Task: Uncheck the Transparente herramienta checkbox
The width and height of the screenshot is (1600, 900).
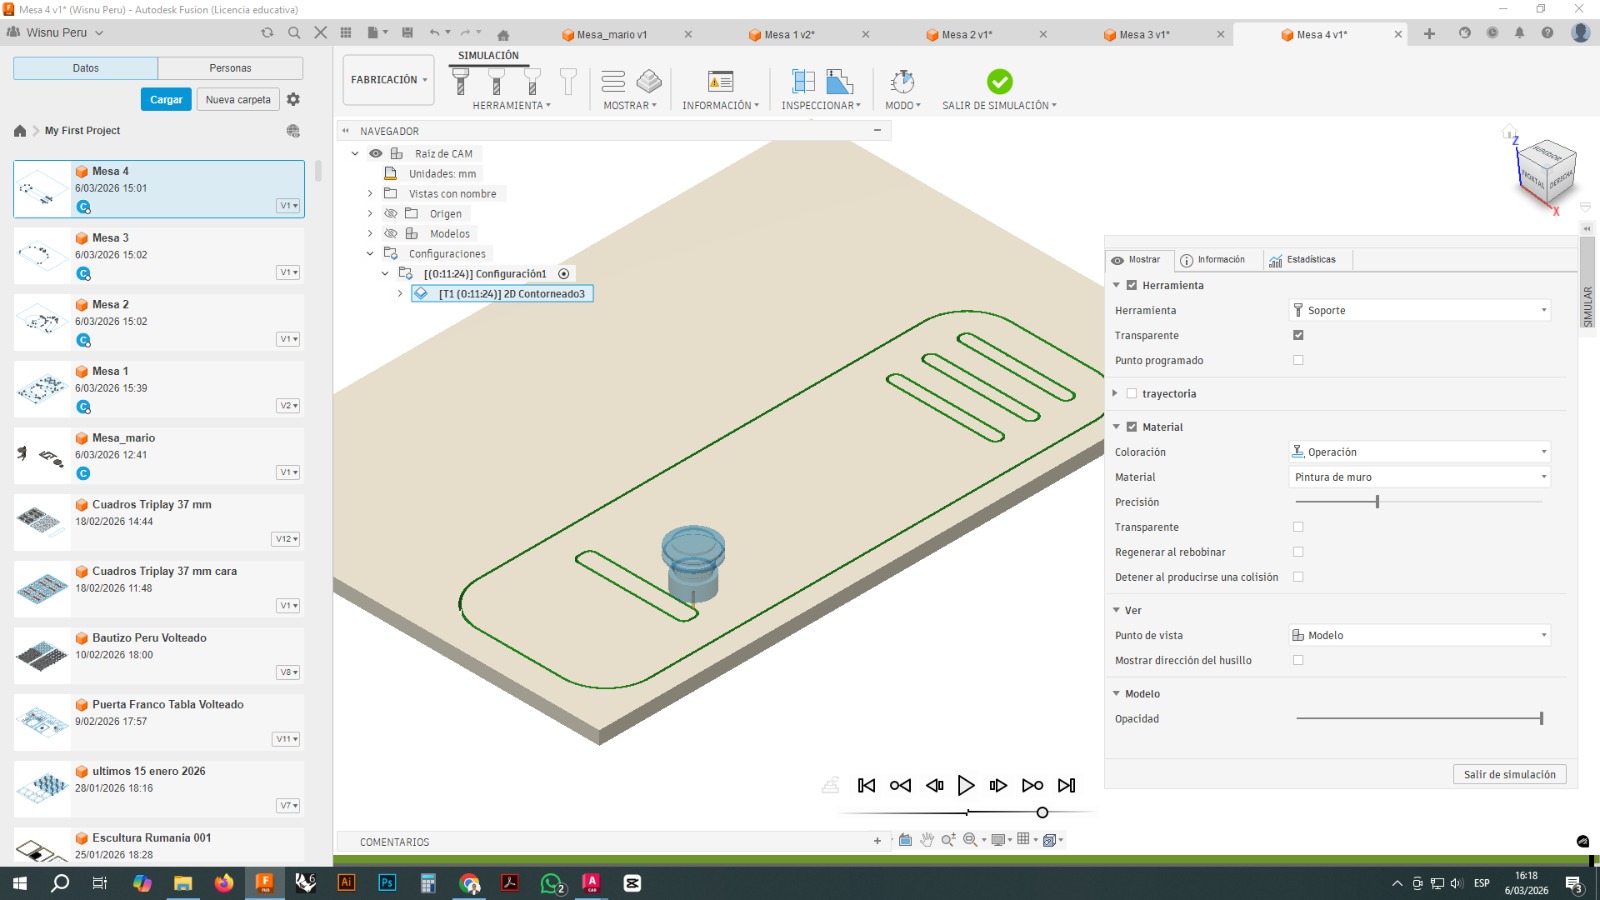Action: (1298, 335)
